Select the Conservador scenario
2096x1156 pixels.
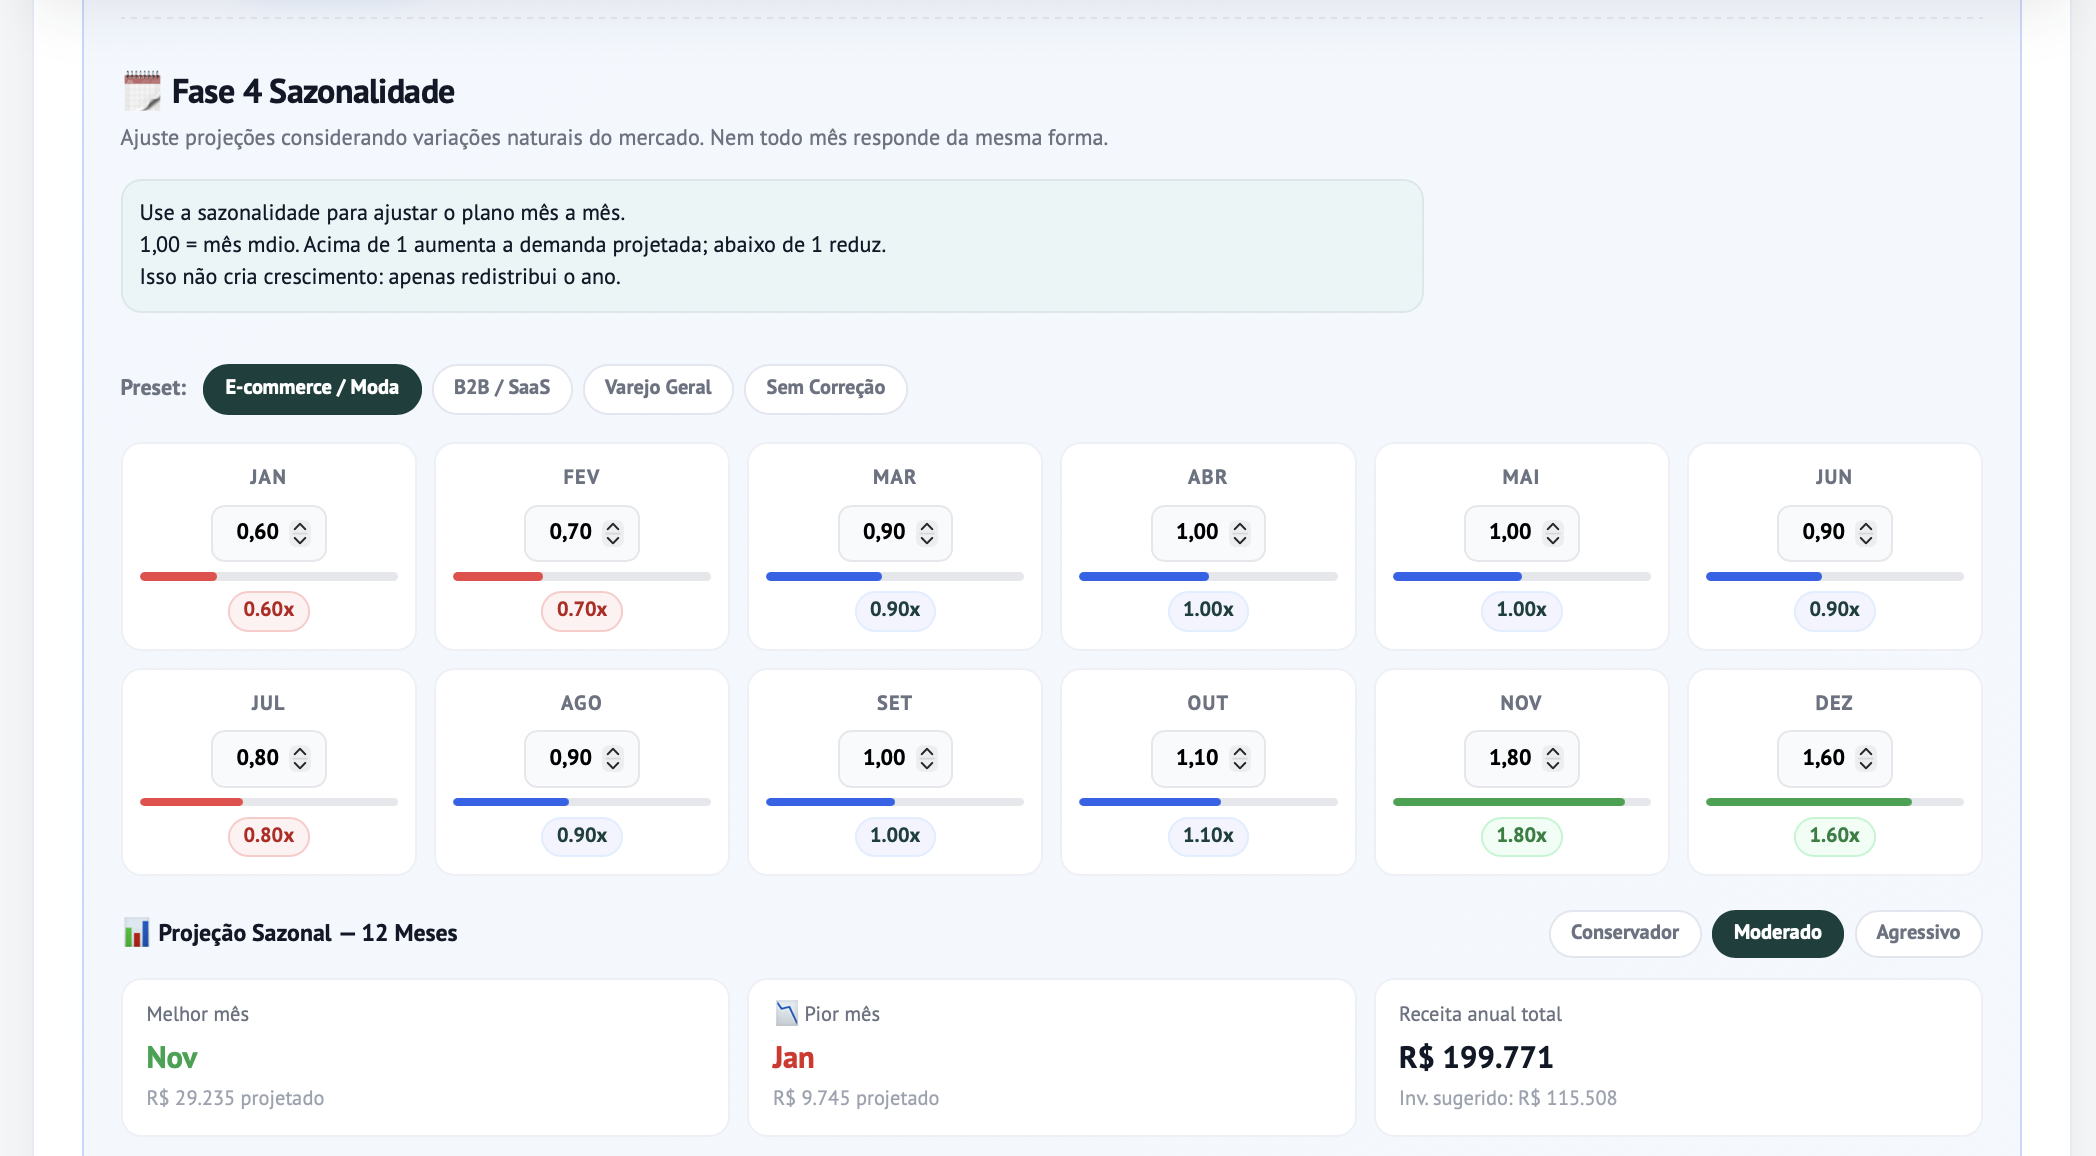point(1624,933)
